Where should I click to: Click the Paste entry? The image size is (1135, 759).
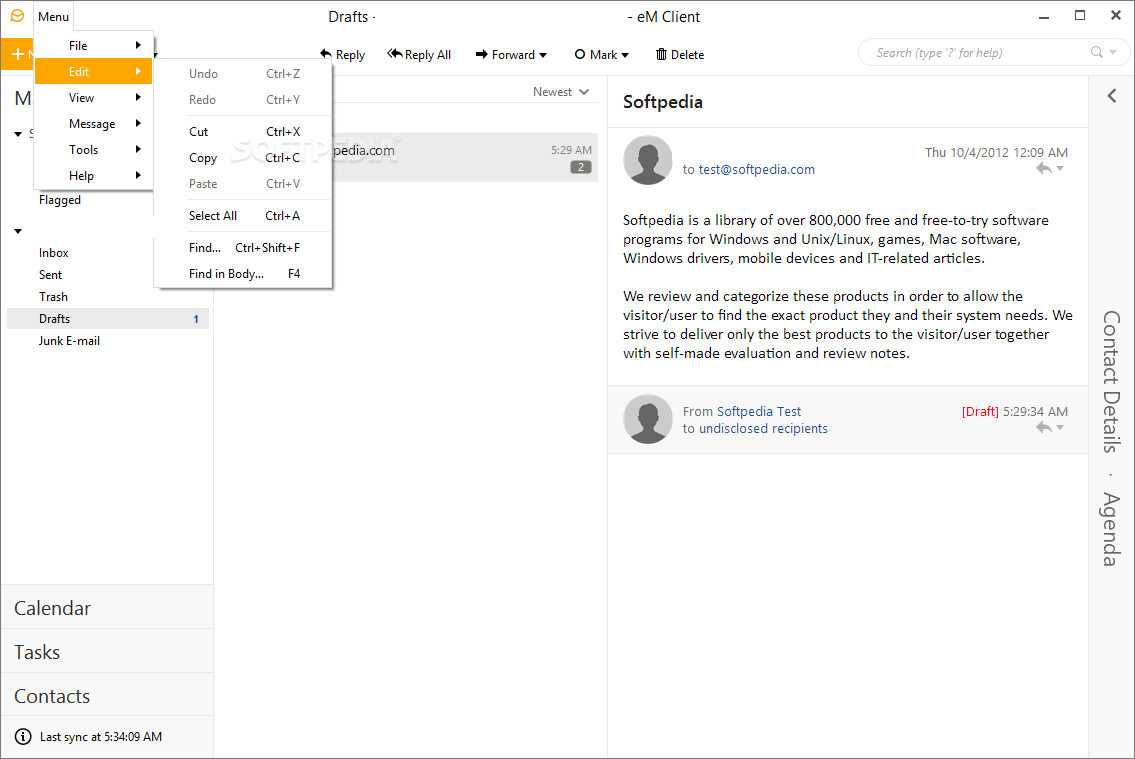pos(244,184)
